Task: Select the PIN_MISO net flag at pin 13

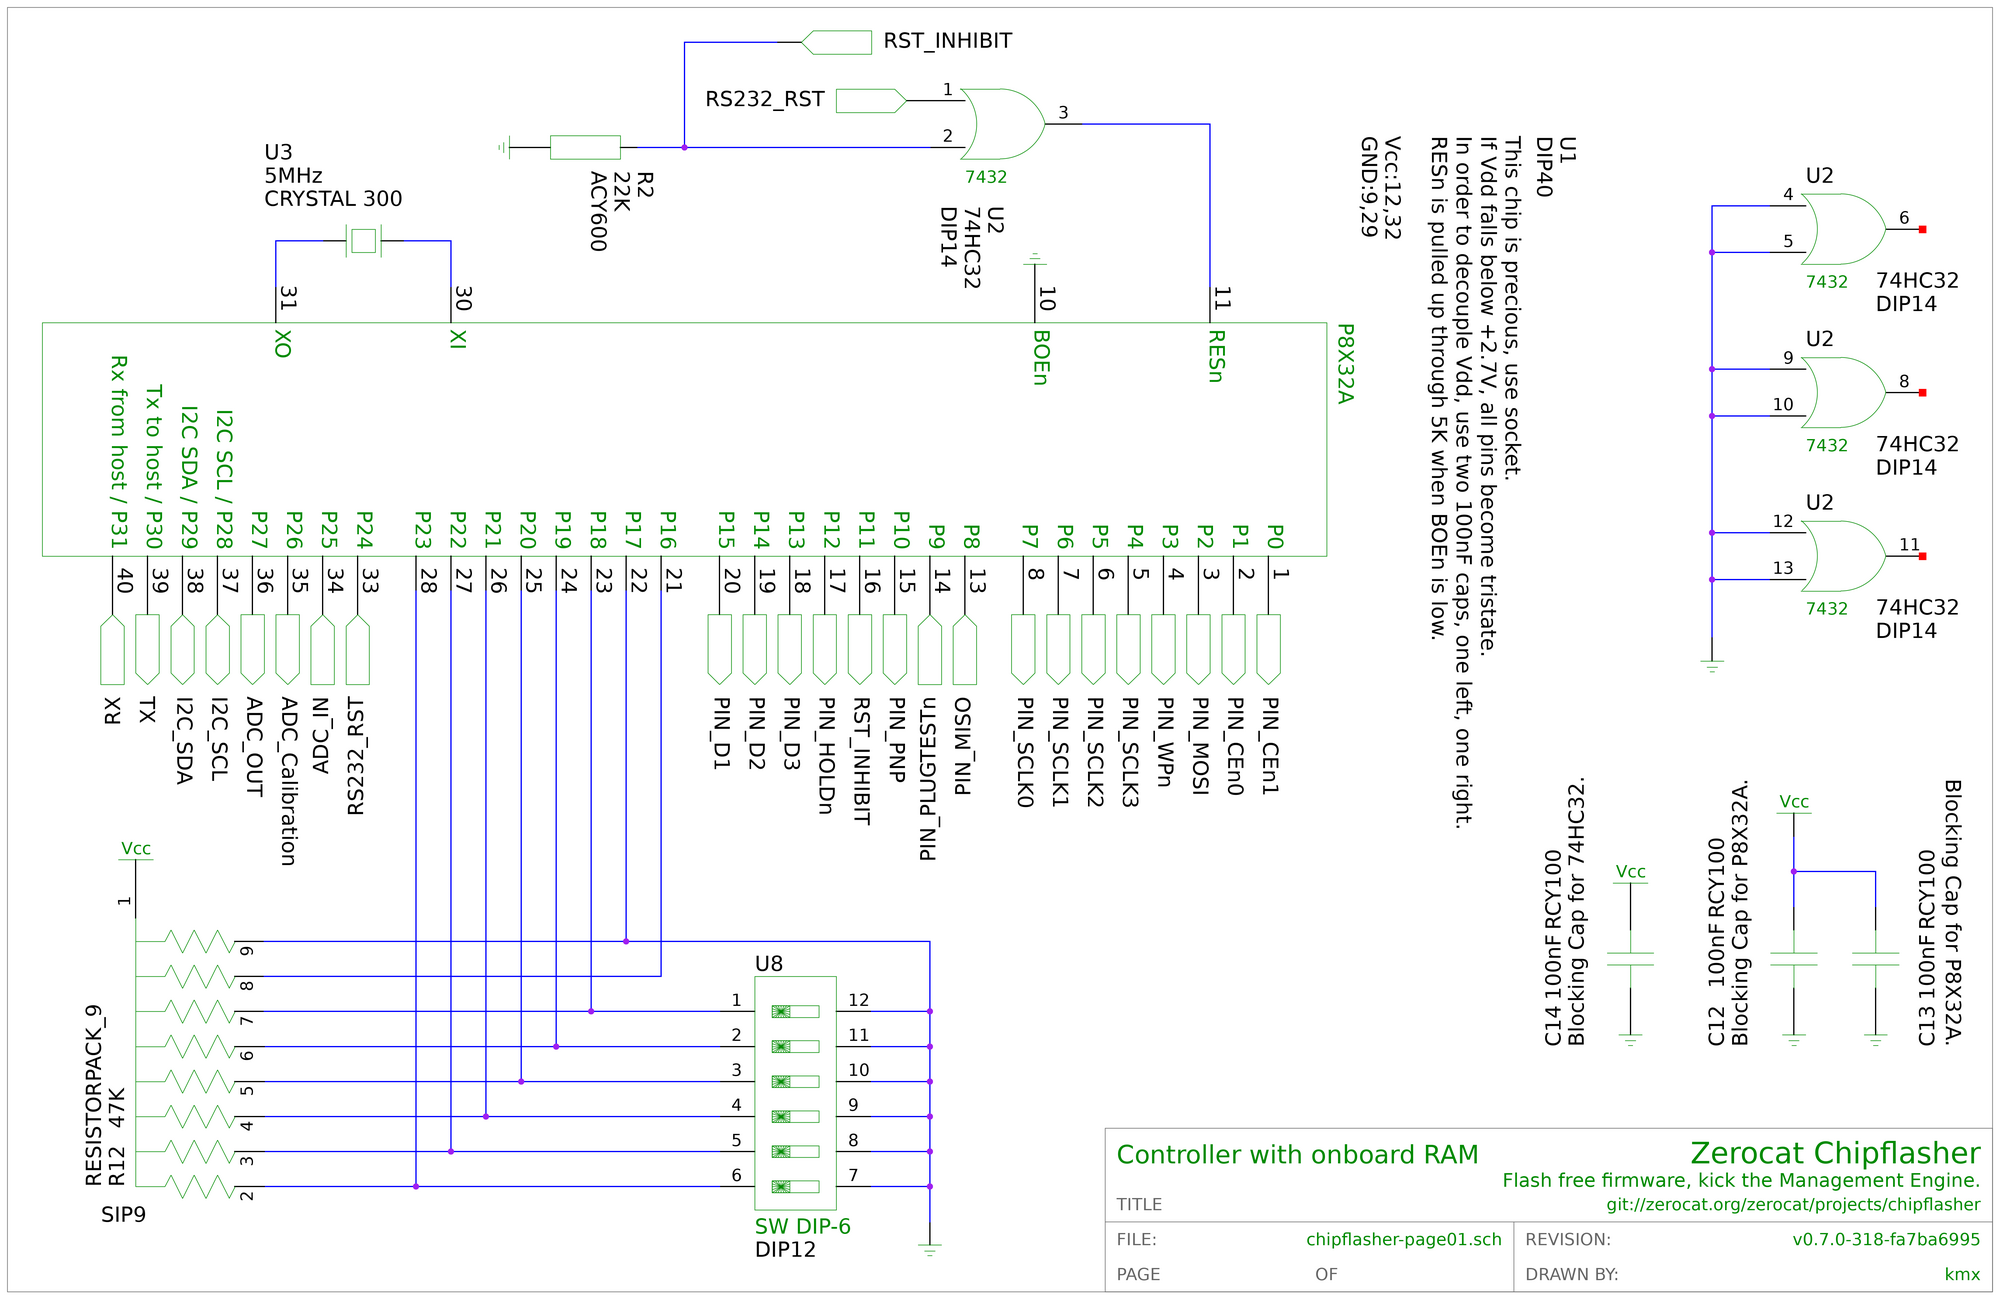Action: pyautogui.click(x=965, y=650)
